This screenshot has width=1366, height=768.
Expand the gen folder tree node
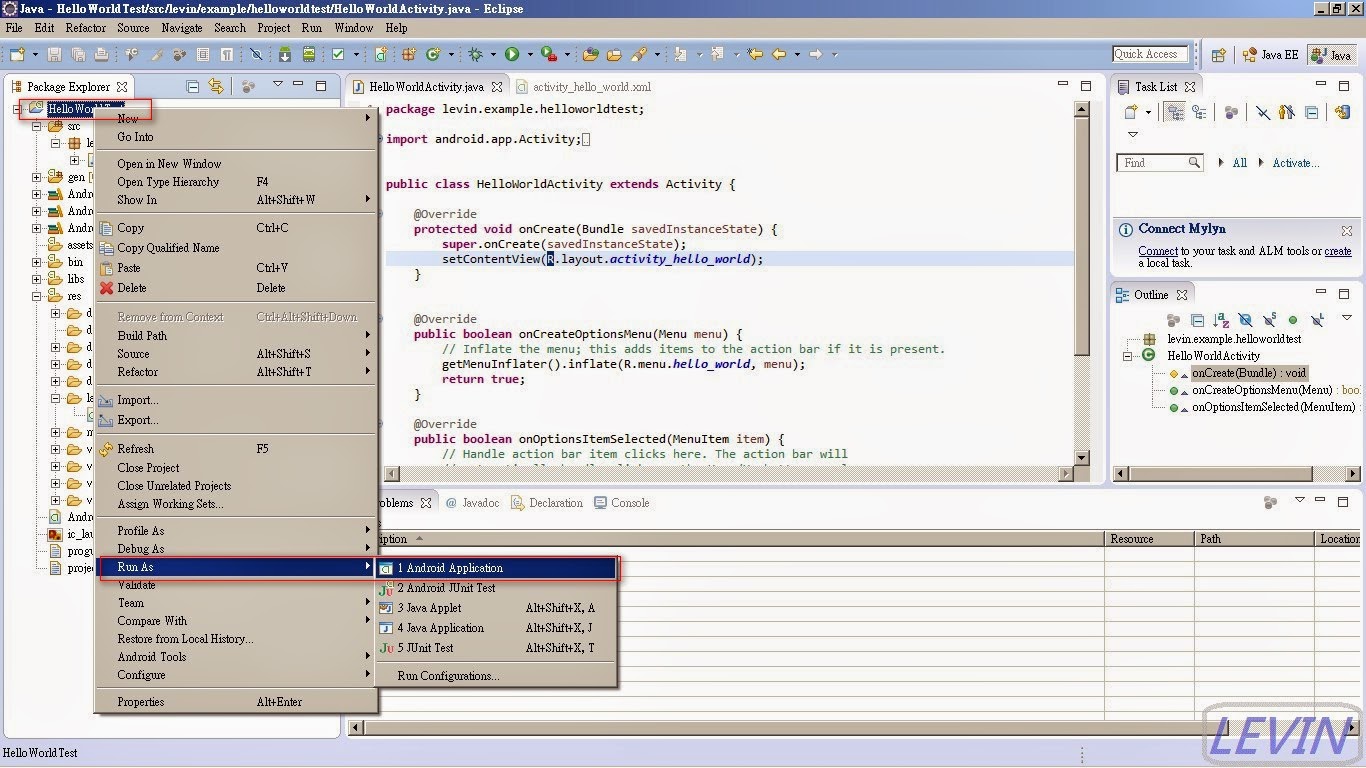point(37,177)
